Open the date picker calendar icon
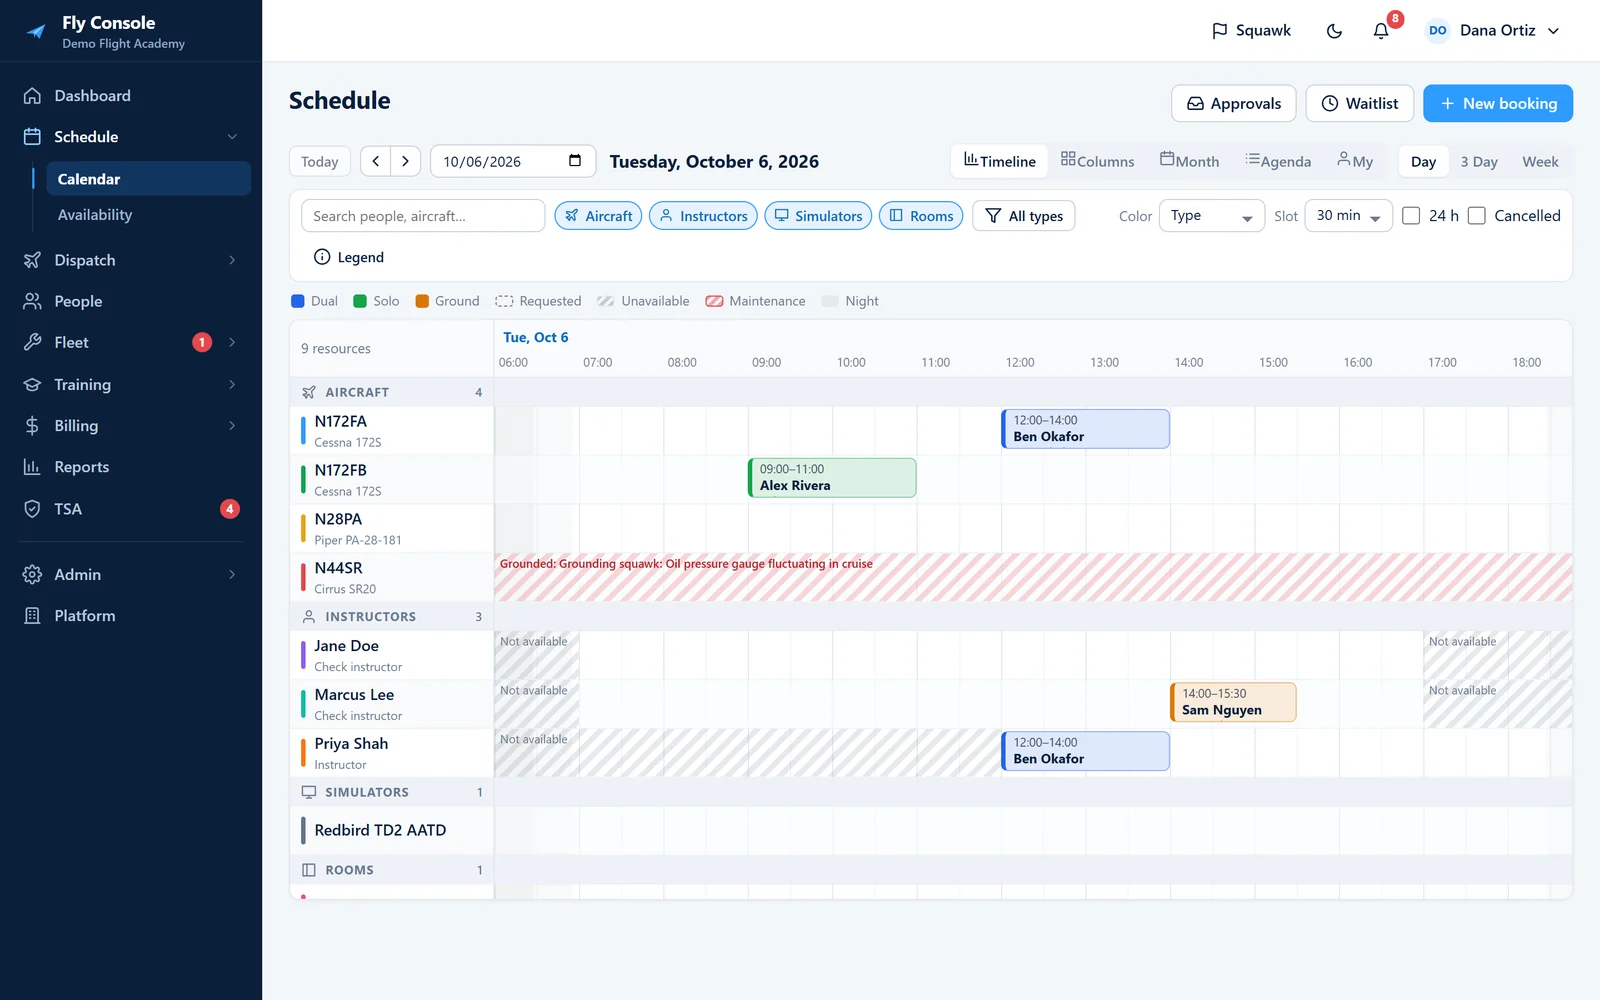This screenshot has height=1000, width=1600. coord(575,161)
